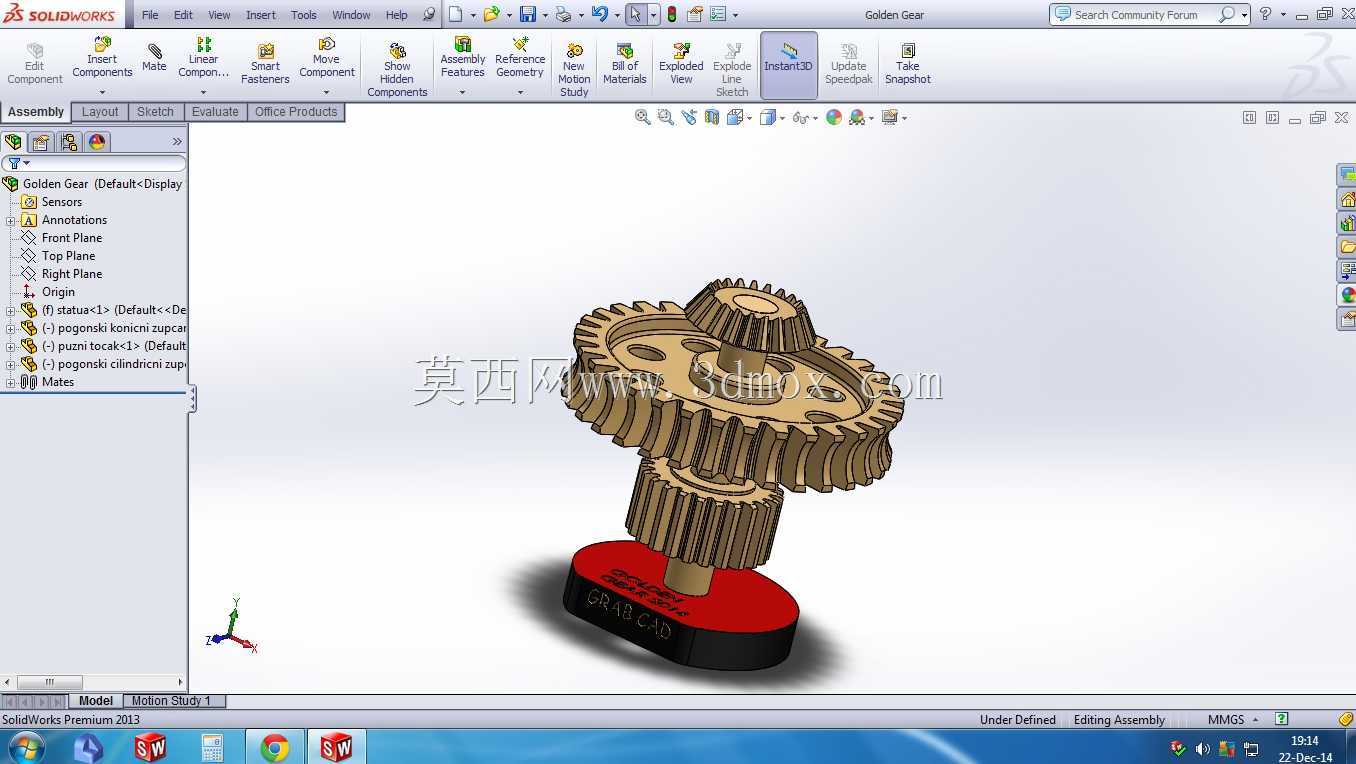This screenshot has height=764, width=1356.
Task: Click Insert Components in the ribbon
Action: click(x=102, y=58)
